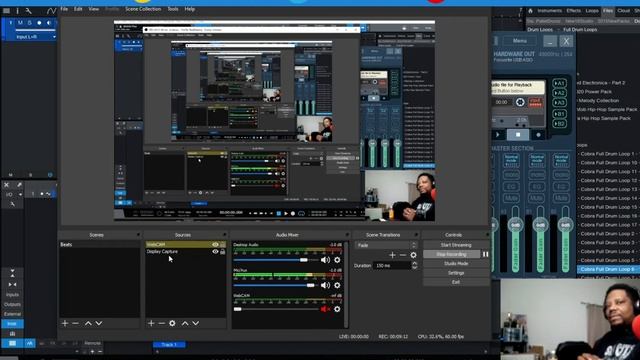
Task: Add a scene transition with the plus icon
Action: click(392, 255)
